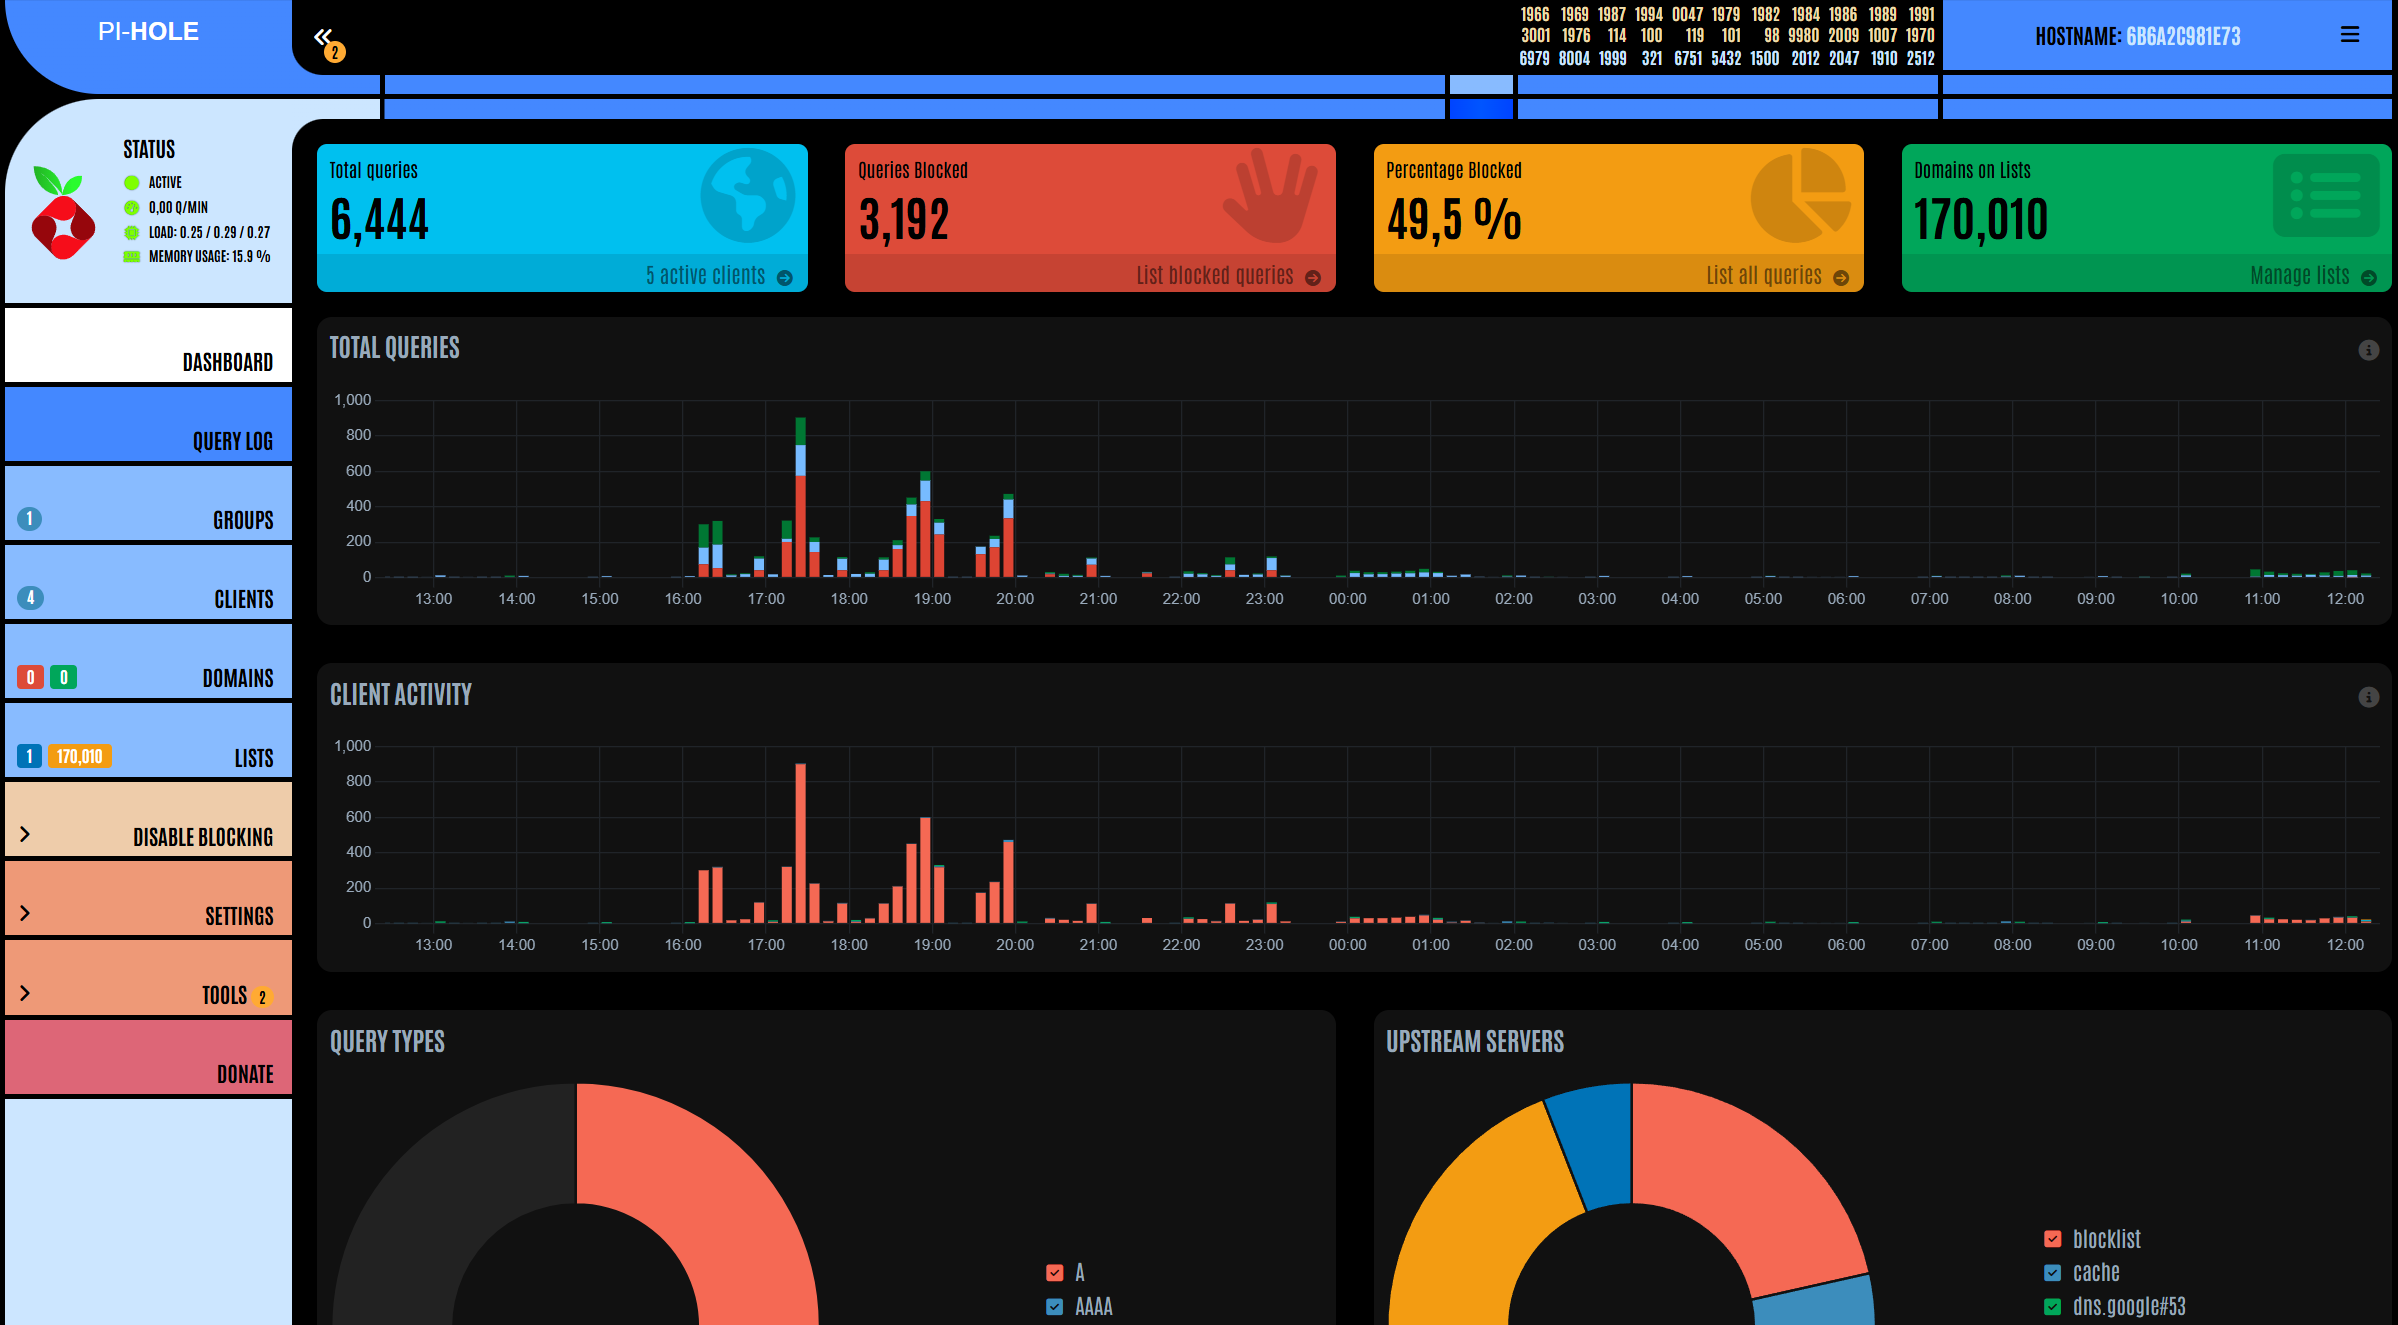Image resolution: width=2398 pixels, height=1325 pixels.
Task: Open the Lists management page
Action: pyautogui.click(x=148, y=741)
